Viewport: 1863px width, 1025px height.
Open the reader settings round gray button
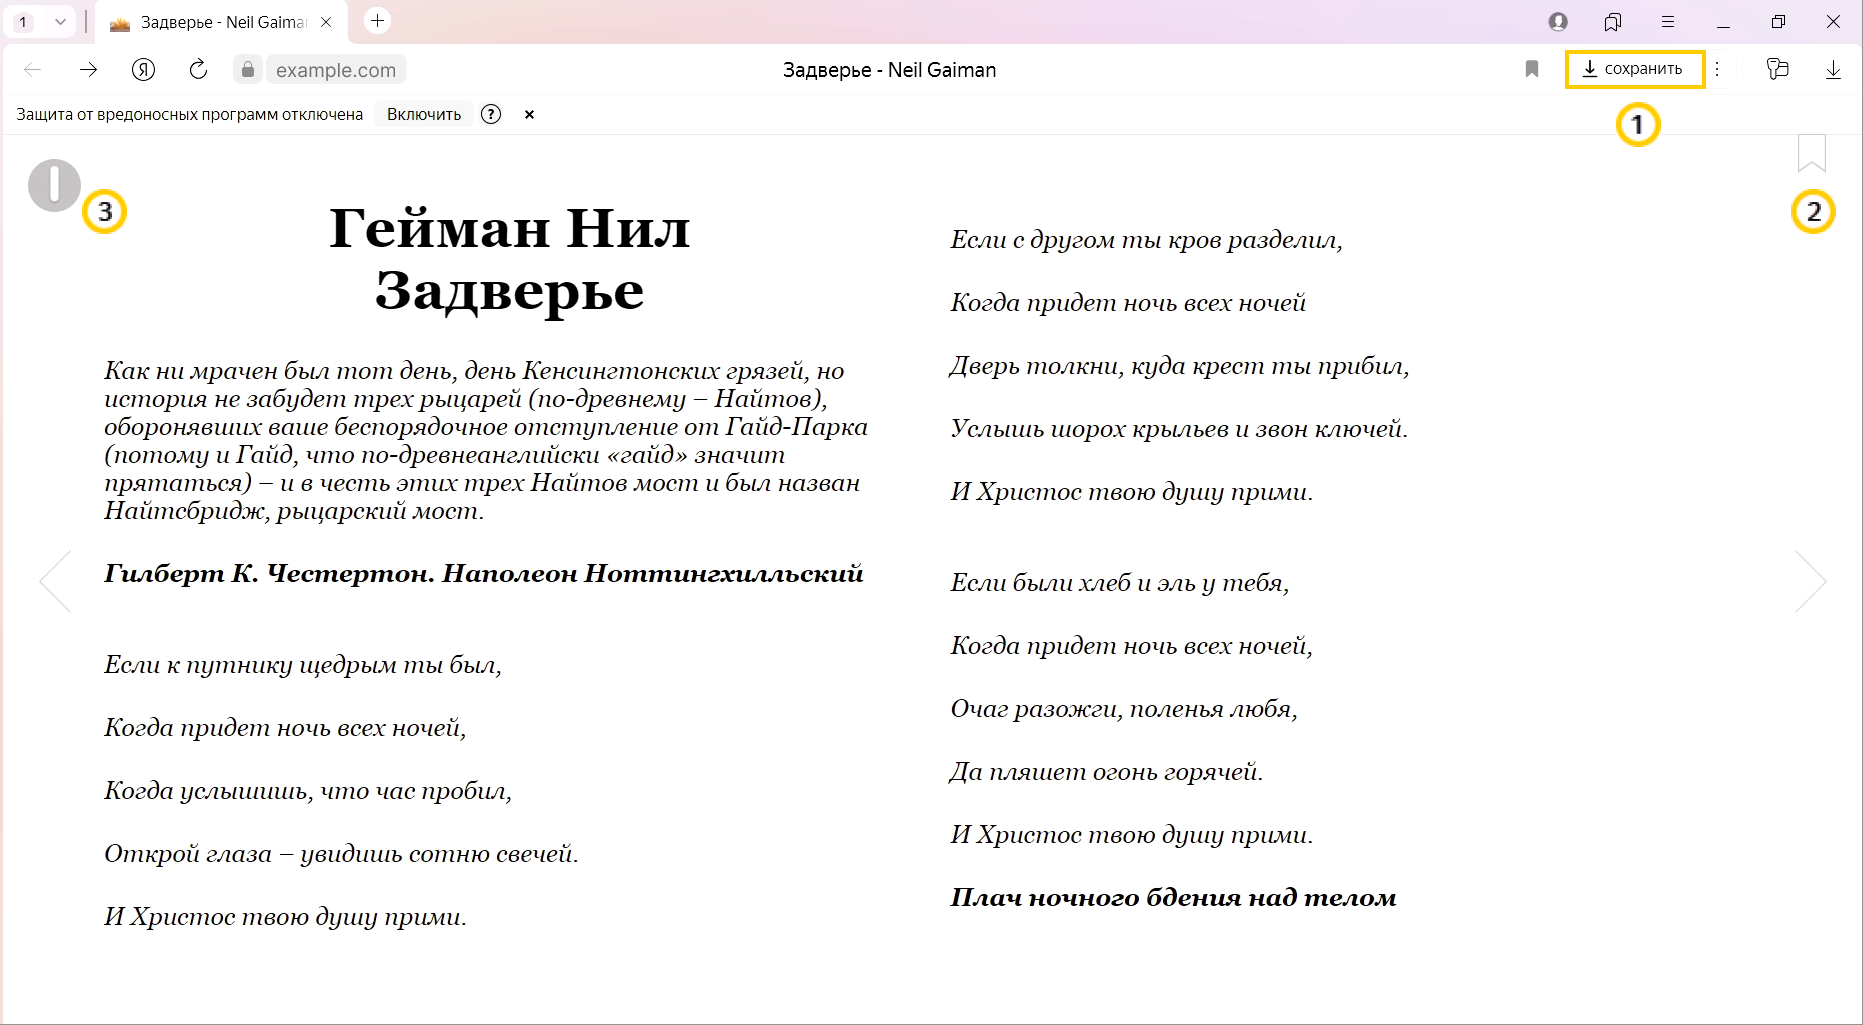(x=54, y=185)
